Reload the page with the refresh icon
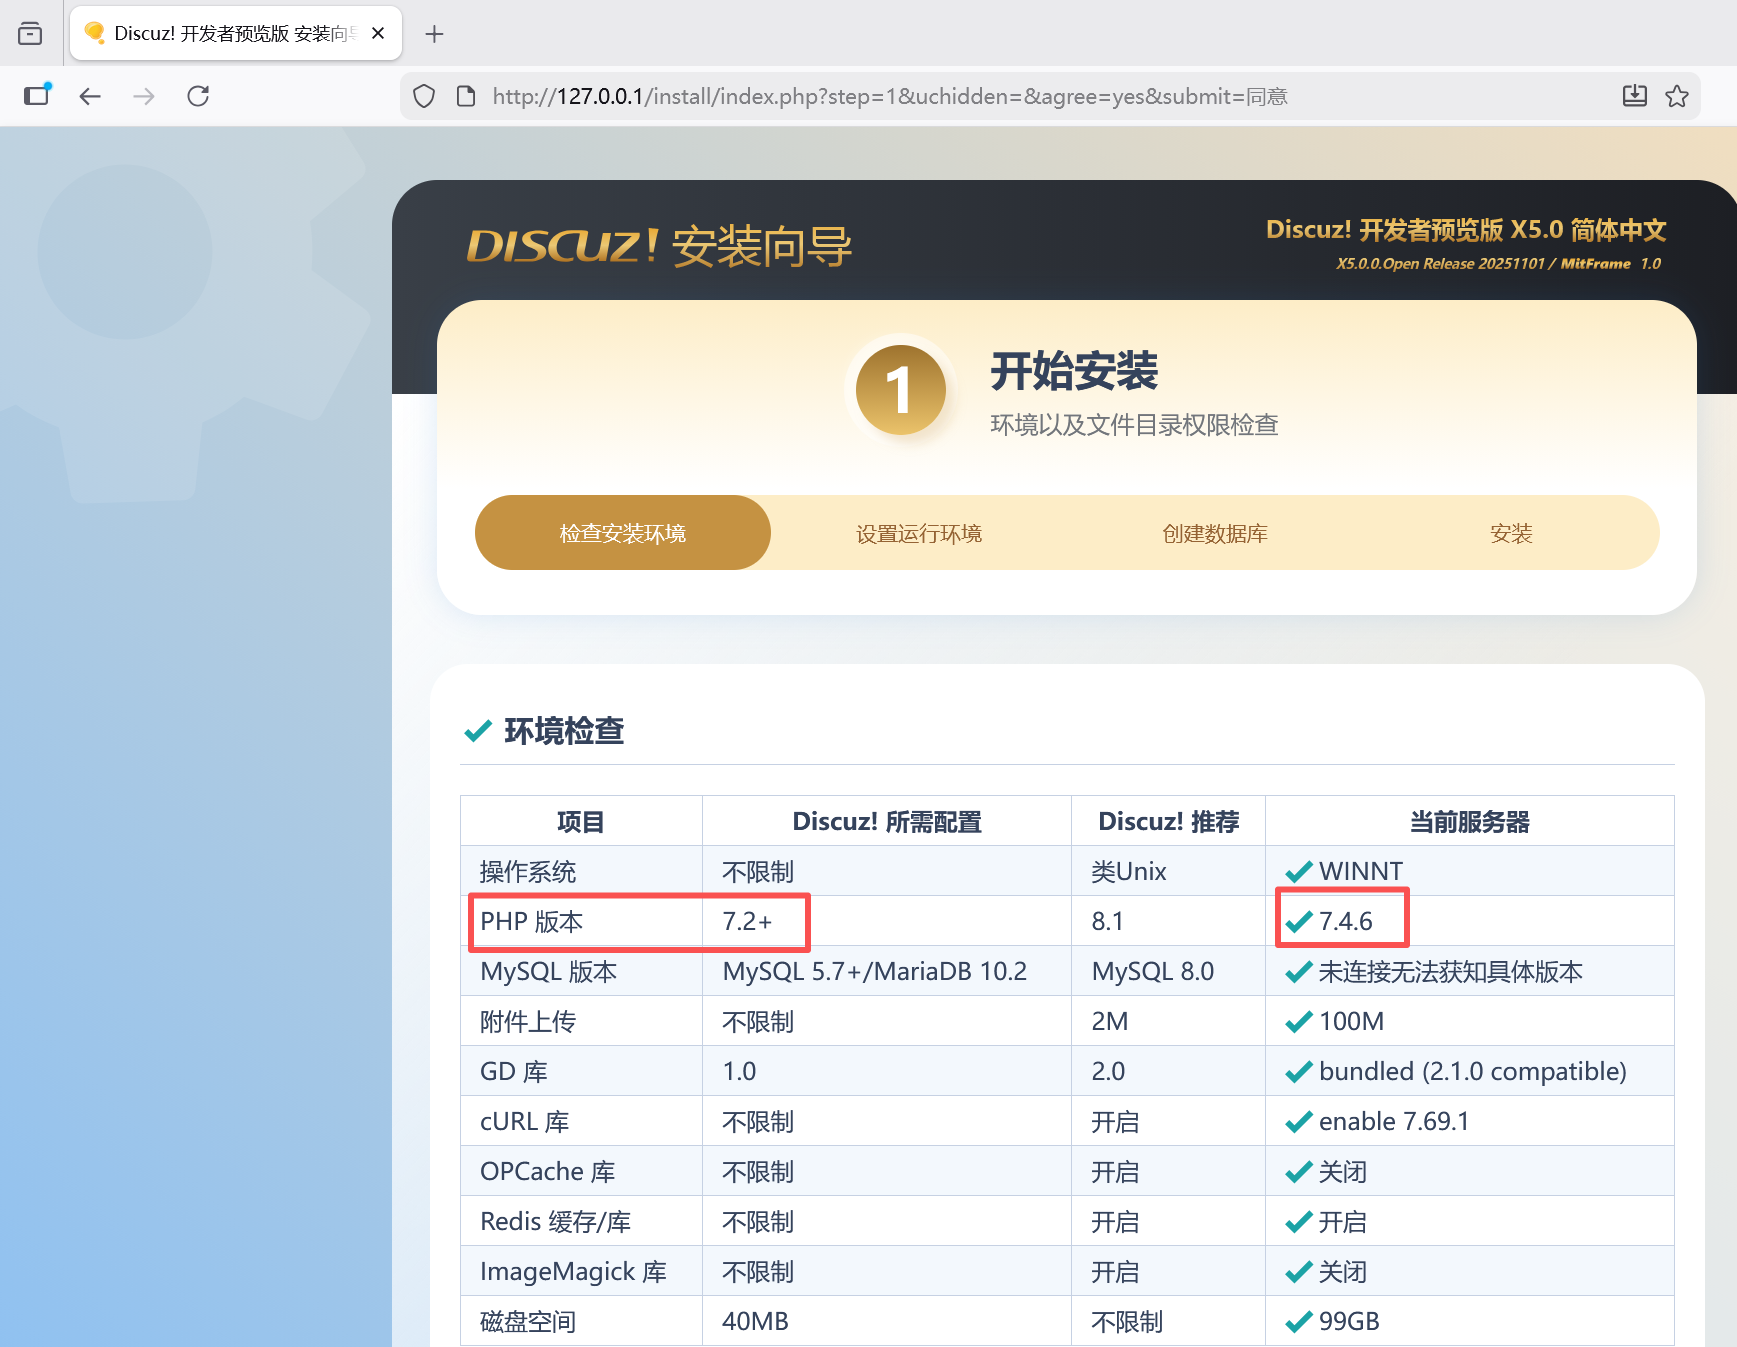The image size is (1737, 1347). point(198,96)
